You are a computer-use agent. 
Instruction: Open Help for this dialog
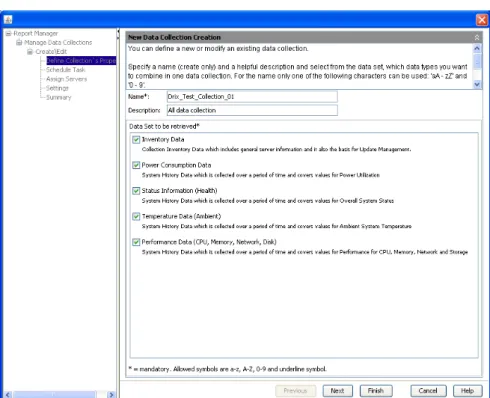pos(467,391)
